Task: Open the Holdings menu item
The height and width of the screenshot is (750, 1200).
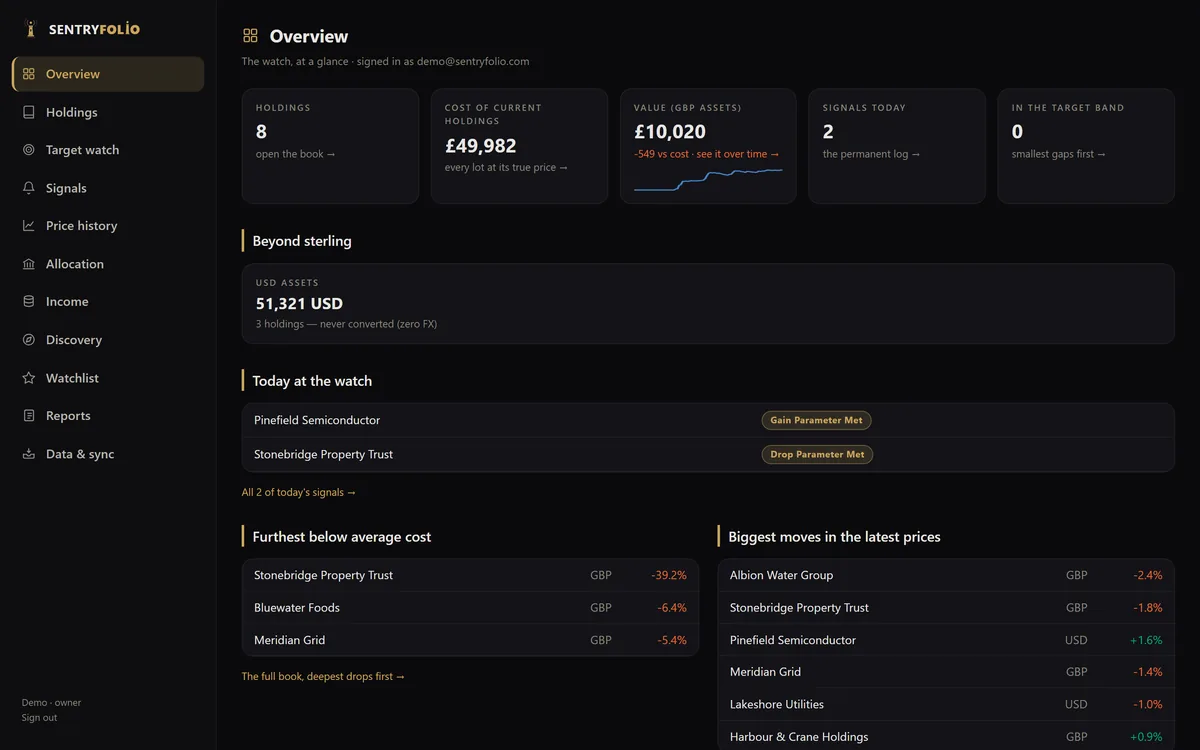Action: click(108, 112)
